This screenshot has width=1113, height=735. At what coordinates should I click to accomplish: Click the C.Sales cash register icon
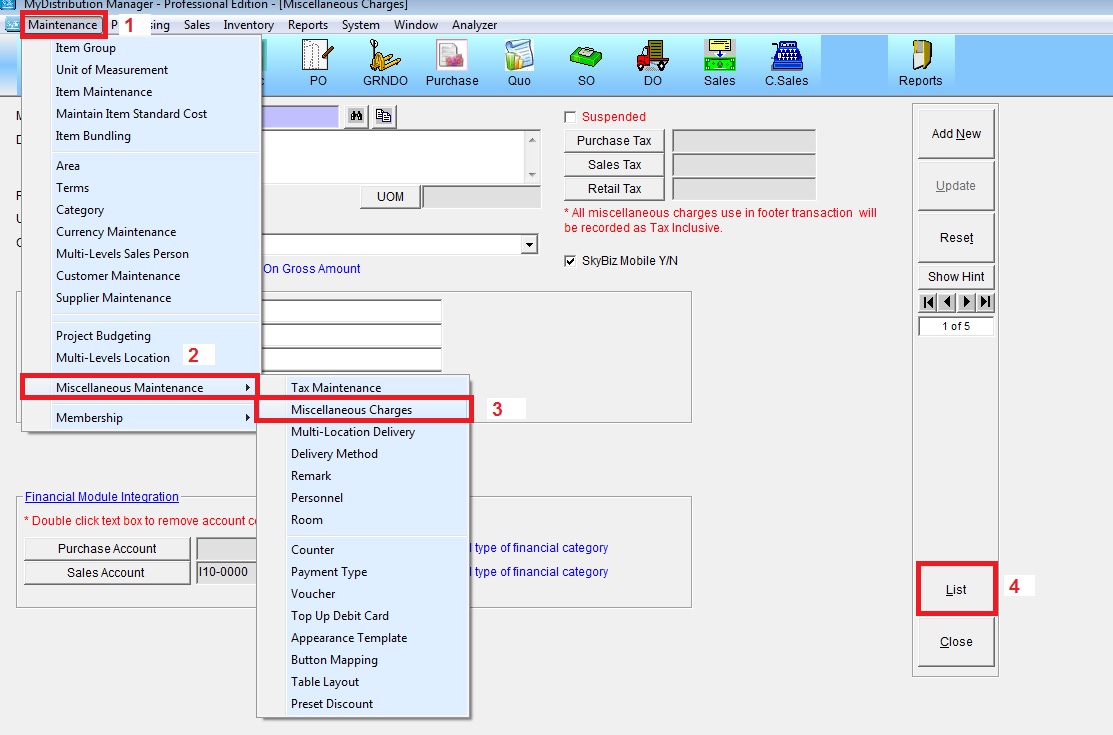coord(787,62)
